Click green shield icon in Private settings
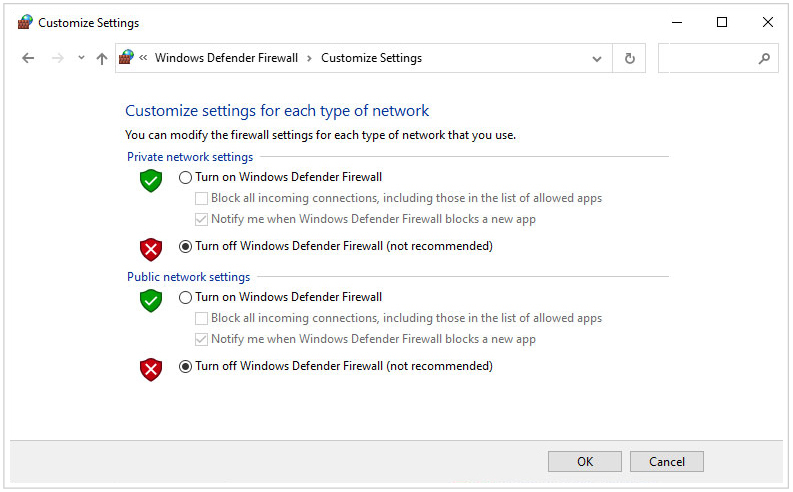Viewport: 793px width, 492px height. [x=151, y=181]
